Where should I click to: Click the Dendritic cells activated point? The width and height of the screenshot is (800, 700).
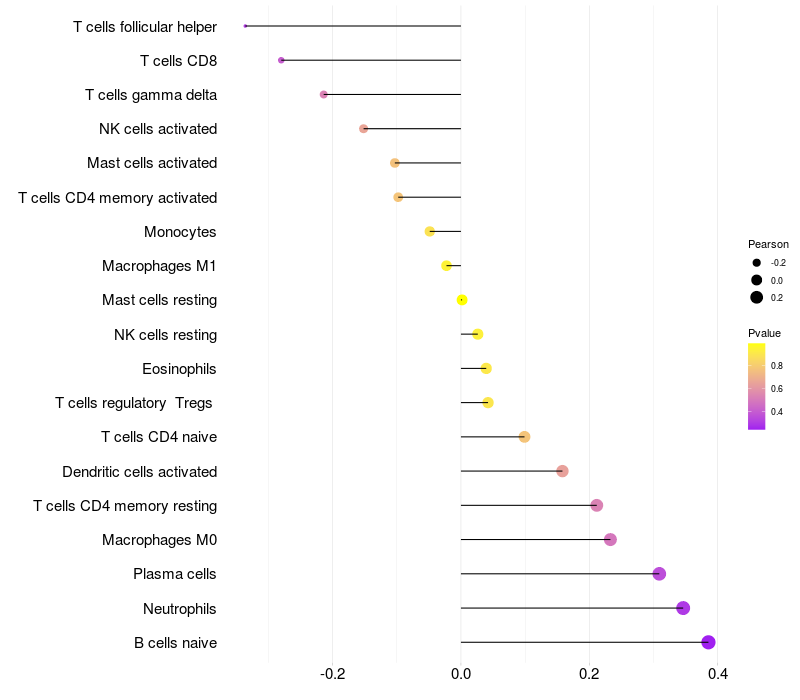(x=562, y=471)
